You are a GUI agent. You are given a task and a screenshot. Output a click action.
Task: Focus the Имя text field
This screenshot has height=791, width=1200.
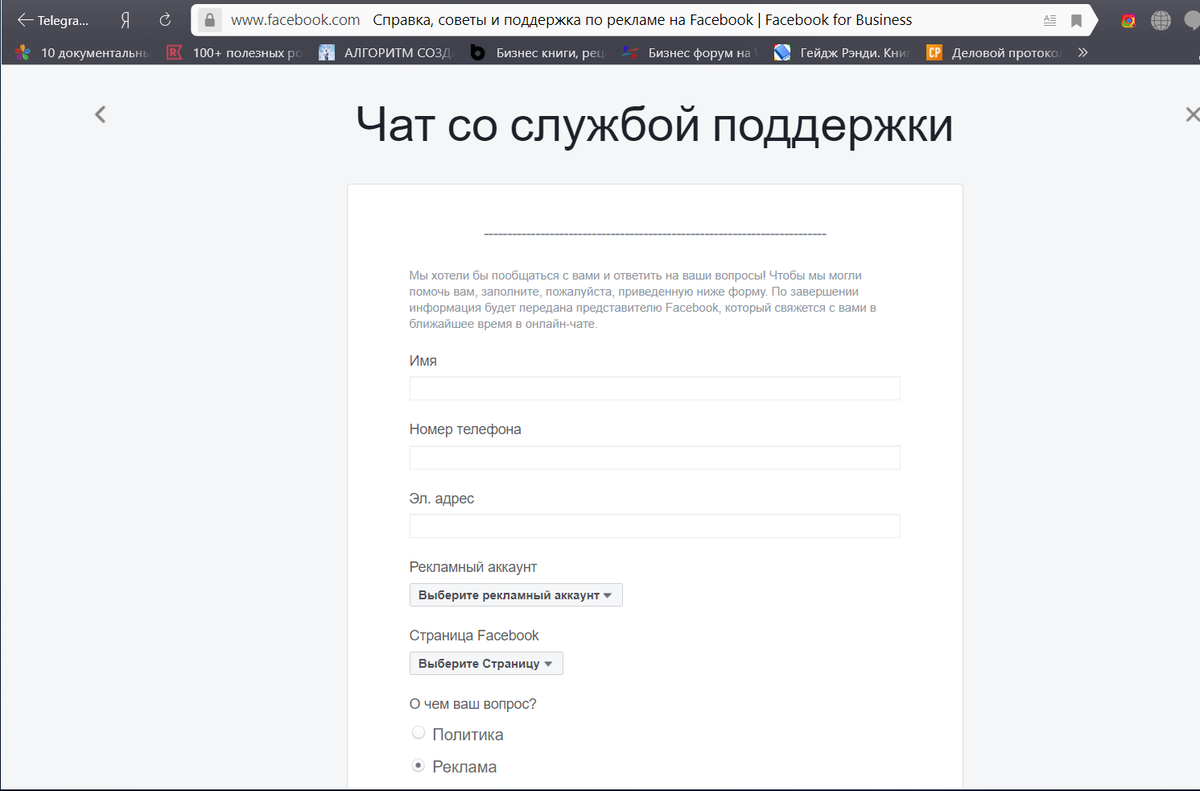655,388
